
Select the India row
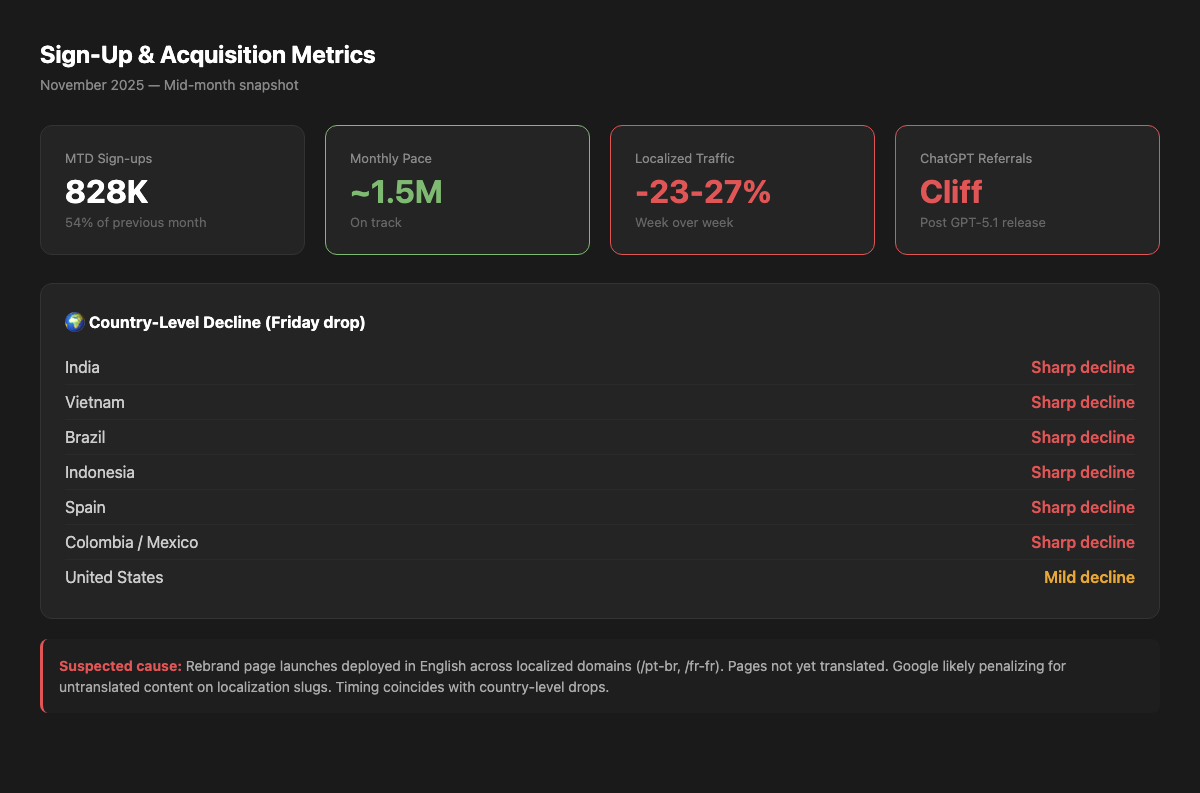pyautogui.click(x=600, y=367)
